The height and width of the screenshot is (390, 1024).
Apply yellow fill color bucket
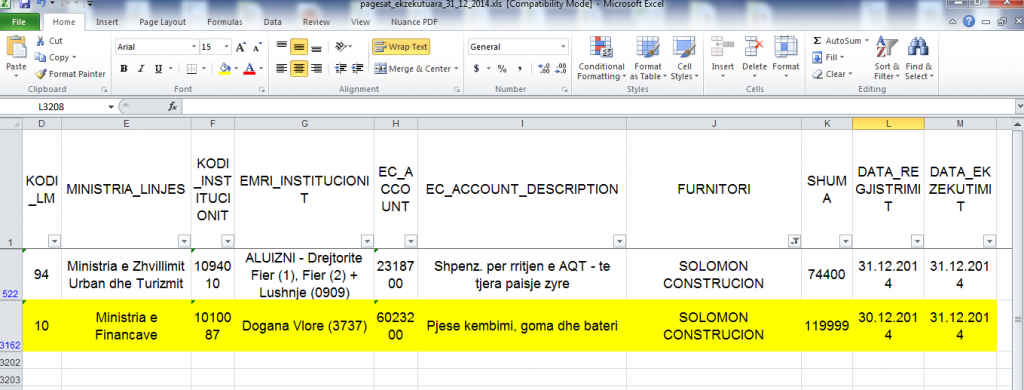pyautogui.click(x=225, y=69)
